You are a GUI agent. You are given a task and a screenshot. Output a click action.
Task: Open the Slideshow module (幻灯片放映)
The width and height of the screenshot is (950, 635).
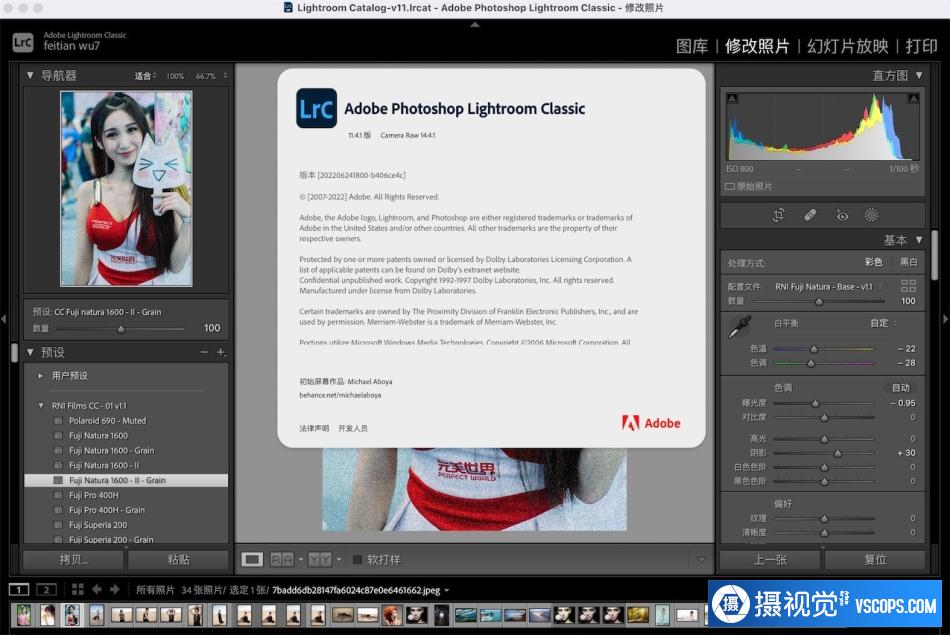[x=848, y=46]
